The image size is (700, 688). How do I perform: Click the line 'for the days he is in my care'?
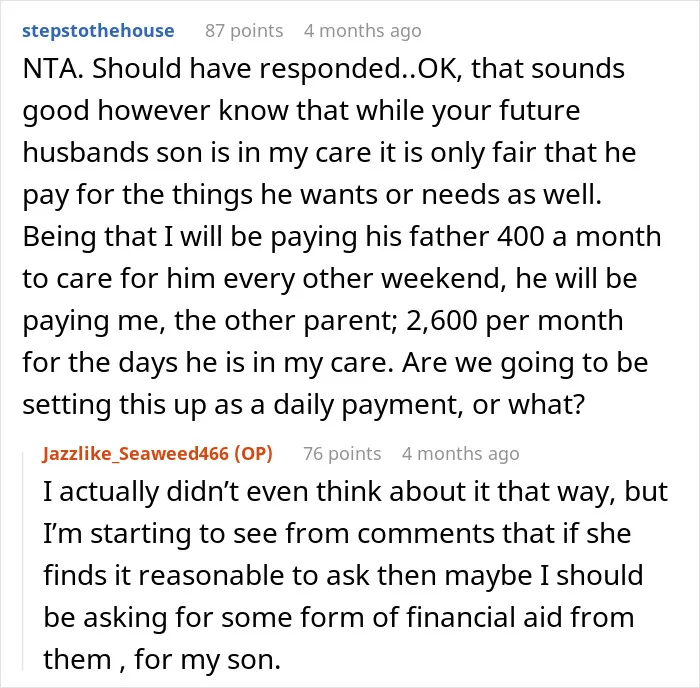click(x=335, y=363)
